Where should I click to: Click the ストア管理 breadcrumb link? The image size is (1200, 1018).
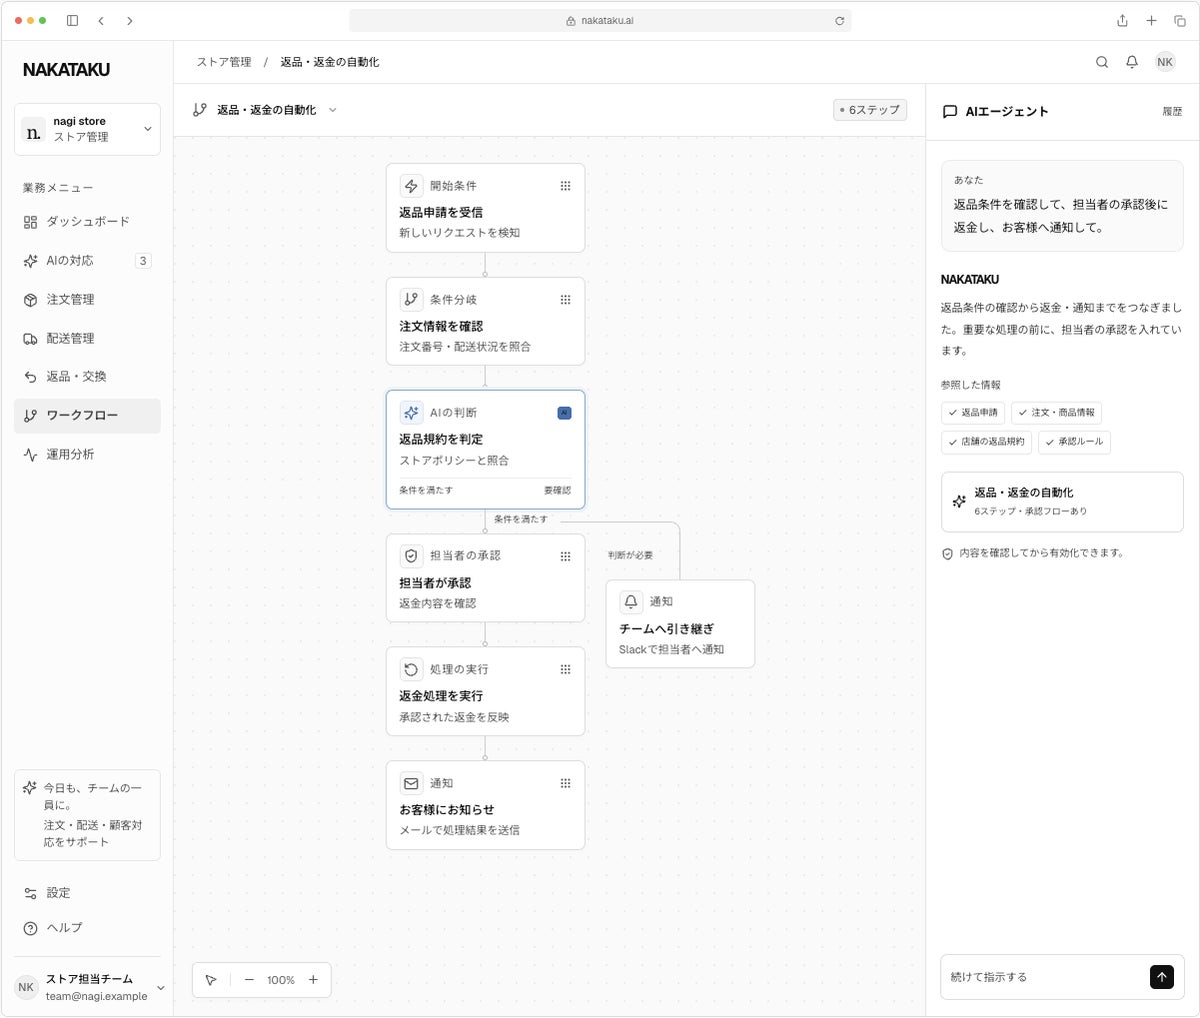point(224,62)
